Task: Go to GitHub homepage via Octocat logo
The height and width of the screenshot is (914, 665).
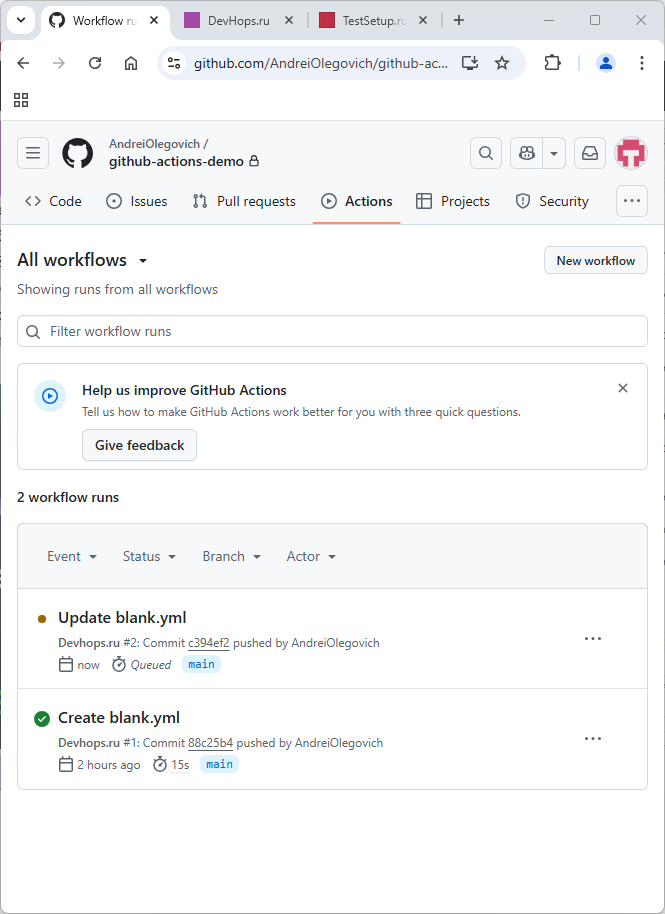Action: tap(78, 153)
